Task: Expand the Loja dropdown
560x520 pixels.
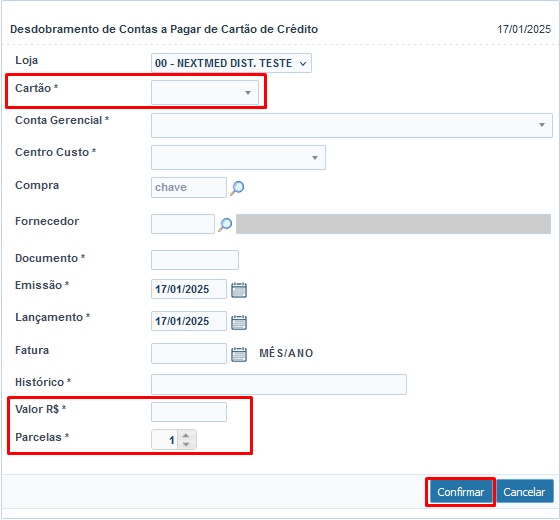Action: 231,63
